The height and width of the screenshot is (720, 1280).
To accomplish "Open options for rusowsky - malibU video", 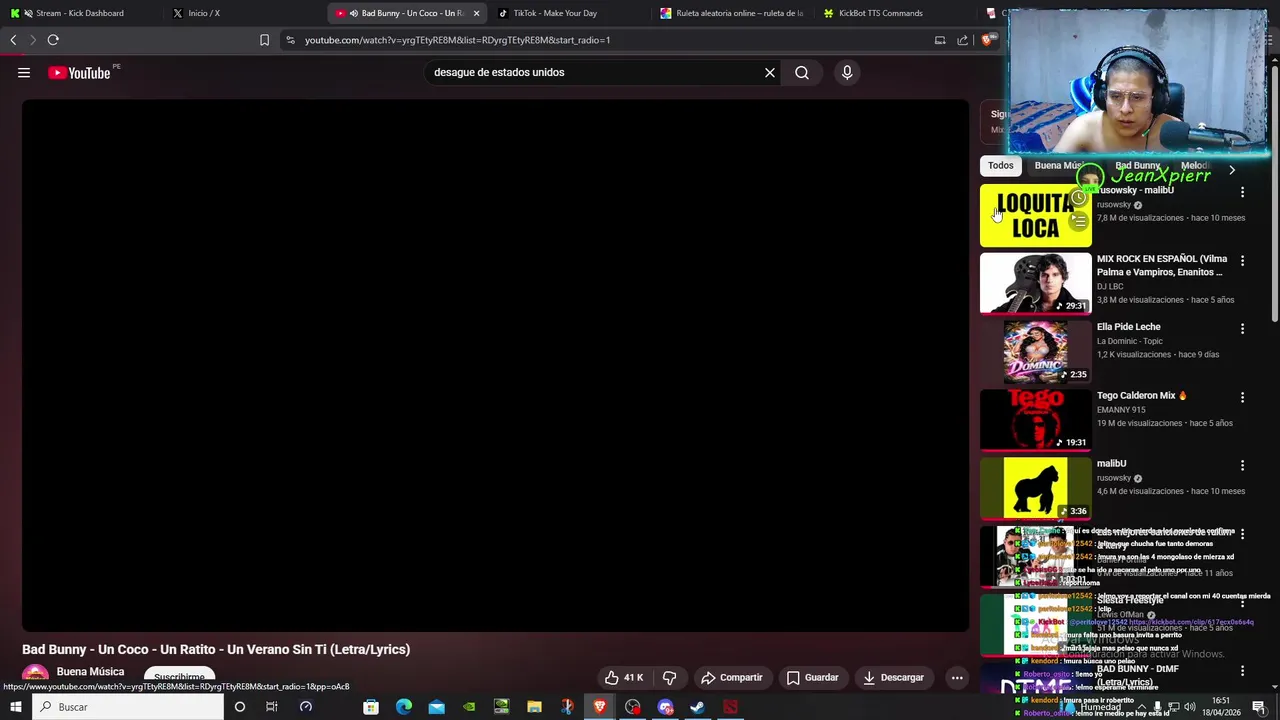I will [1242, 192].
